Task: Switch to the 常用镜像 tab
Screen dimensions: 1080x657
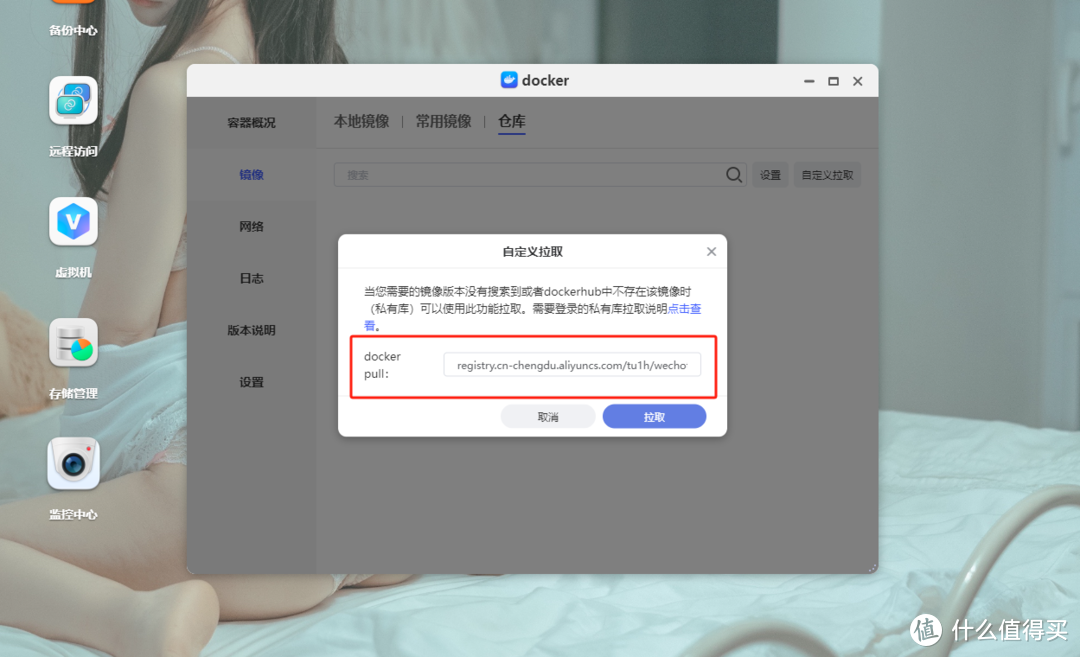Action: (x=444, y=121)
